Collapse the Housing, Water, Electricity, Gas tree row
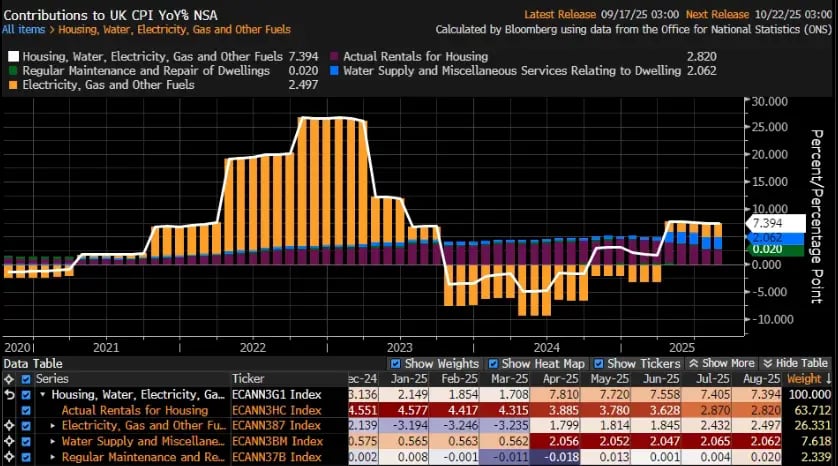This screenshot has height=466, width=838. pos(42,395)
